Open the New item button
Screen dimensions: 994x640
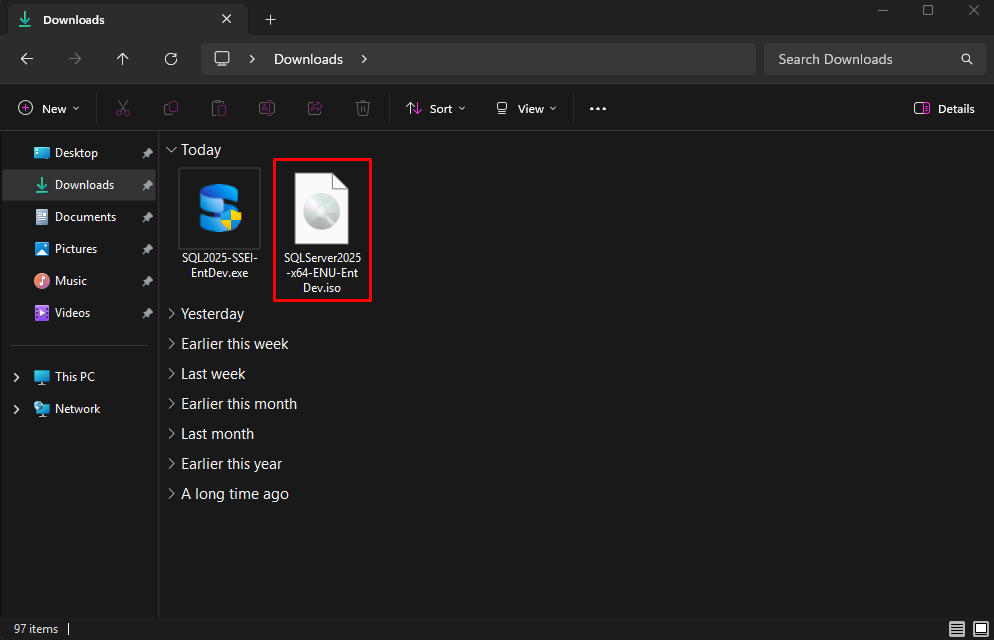click(49, 108)
